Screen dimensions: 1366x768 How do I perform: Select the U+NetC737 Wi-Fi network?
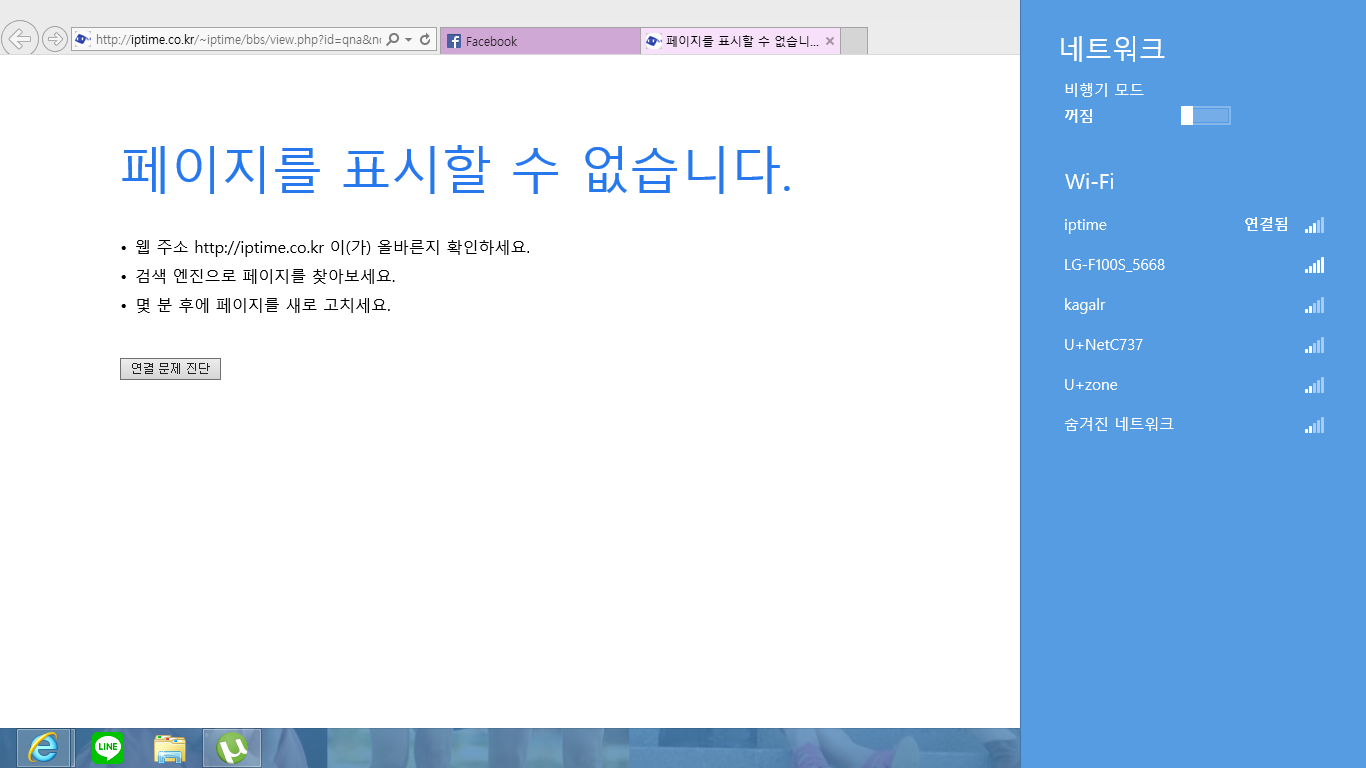coord(1194,345)
